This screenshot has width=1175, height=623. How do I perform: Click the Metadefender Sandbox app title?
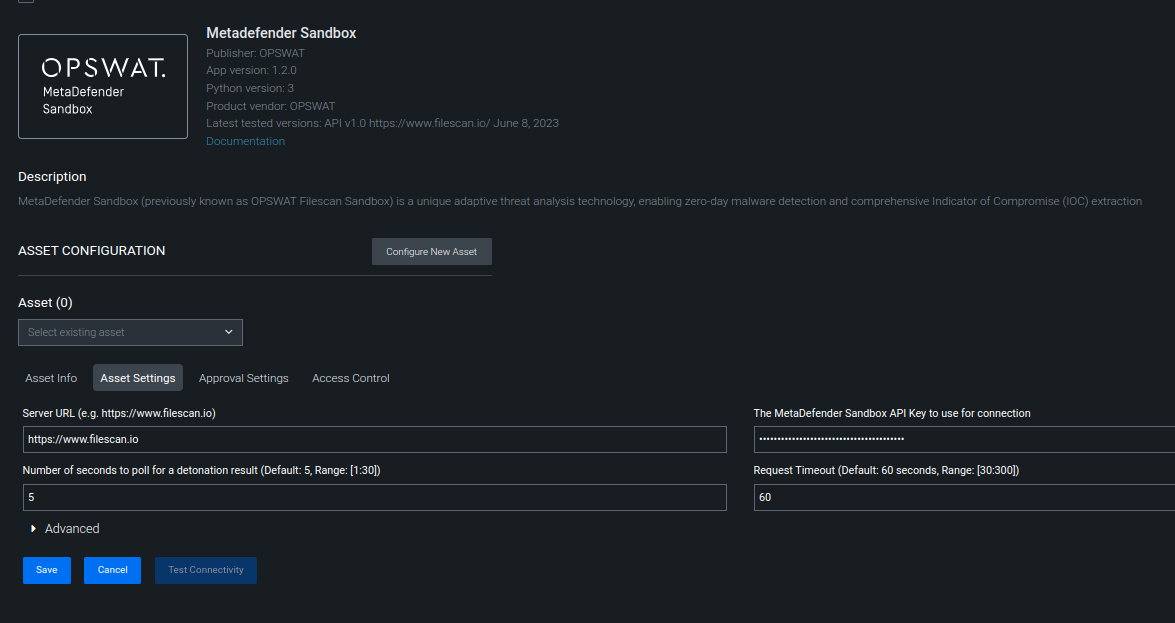point(281,33)
